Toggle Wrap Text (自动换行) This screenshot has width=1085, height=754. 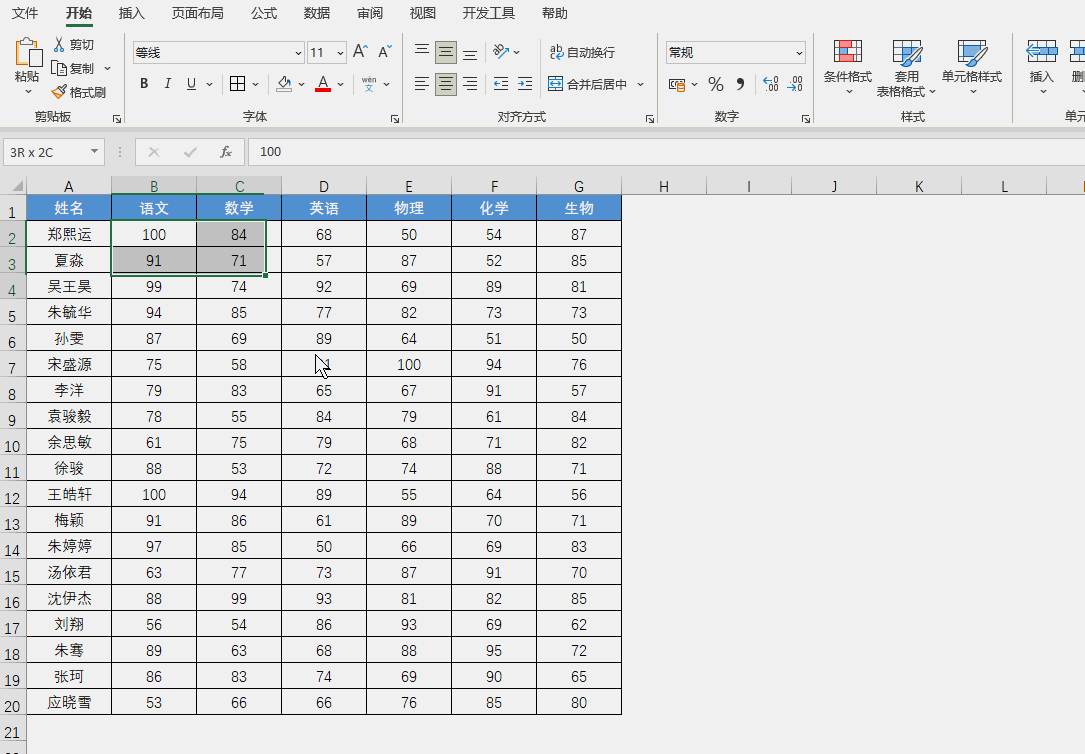(583, 52)
